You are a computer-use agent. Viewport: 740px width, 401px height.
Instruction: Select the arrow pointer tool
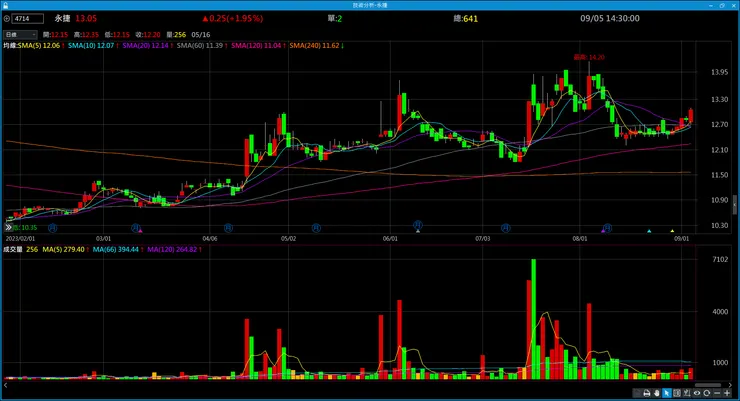pos(667,393)
